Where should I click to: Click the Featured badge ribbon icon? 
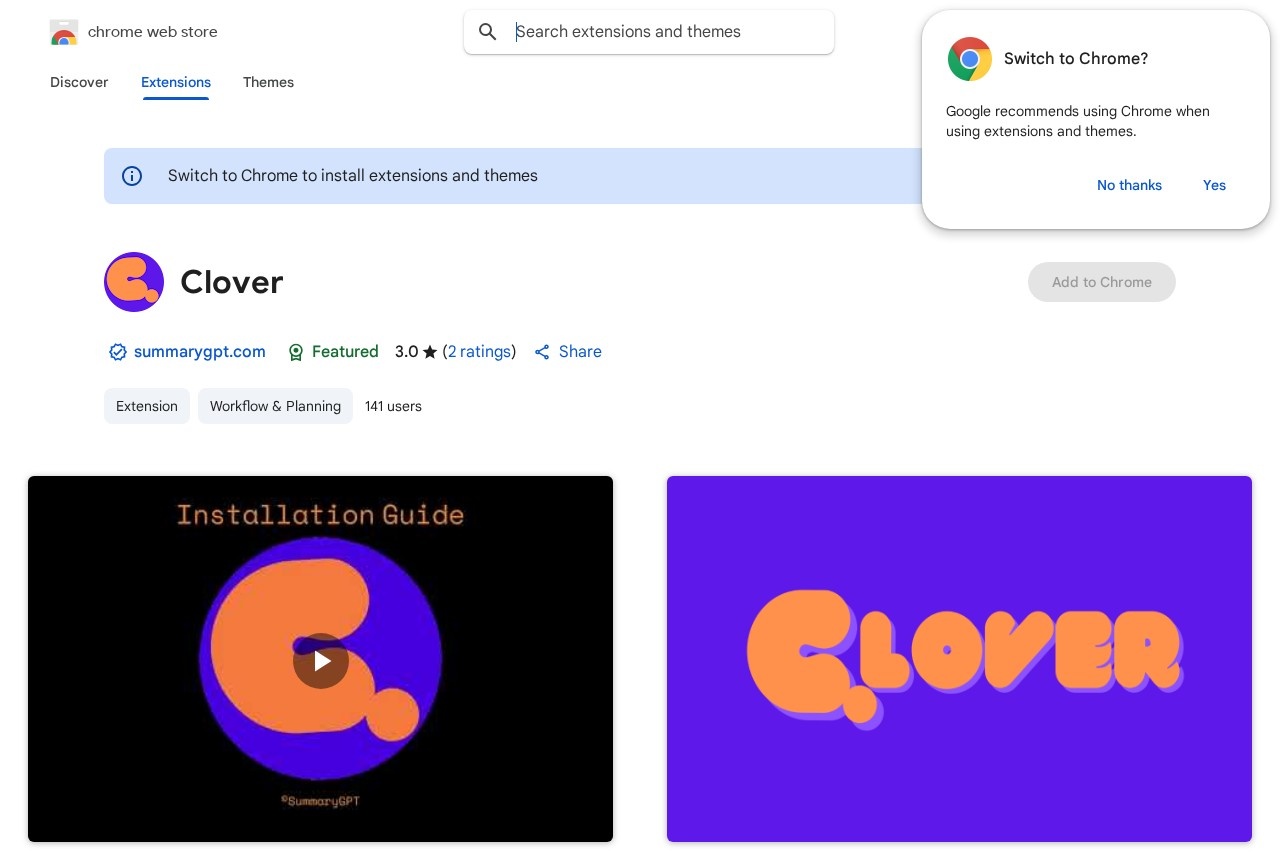coord(296,352)
